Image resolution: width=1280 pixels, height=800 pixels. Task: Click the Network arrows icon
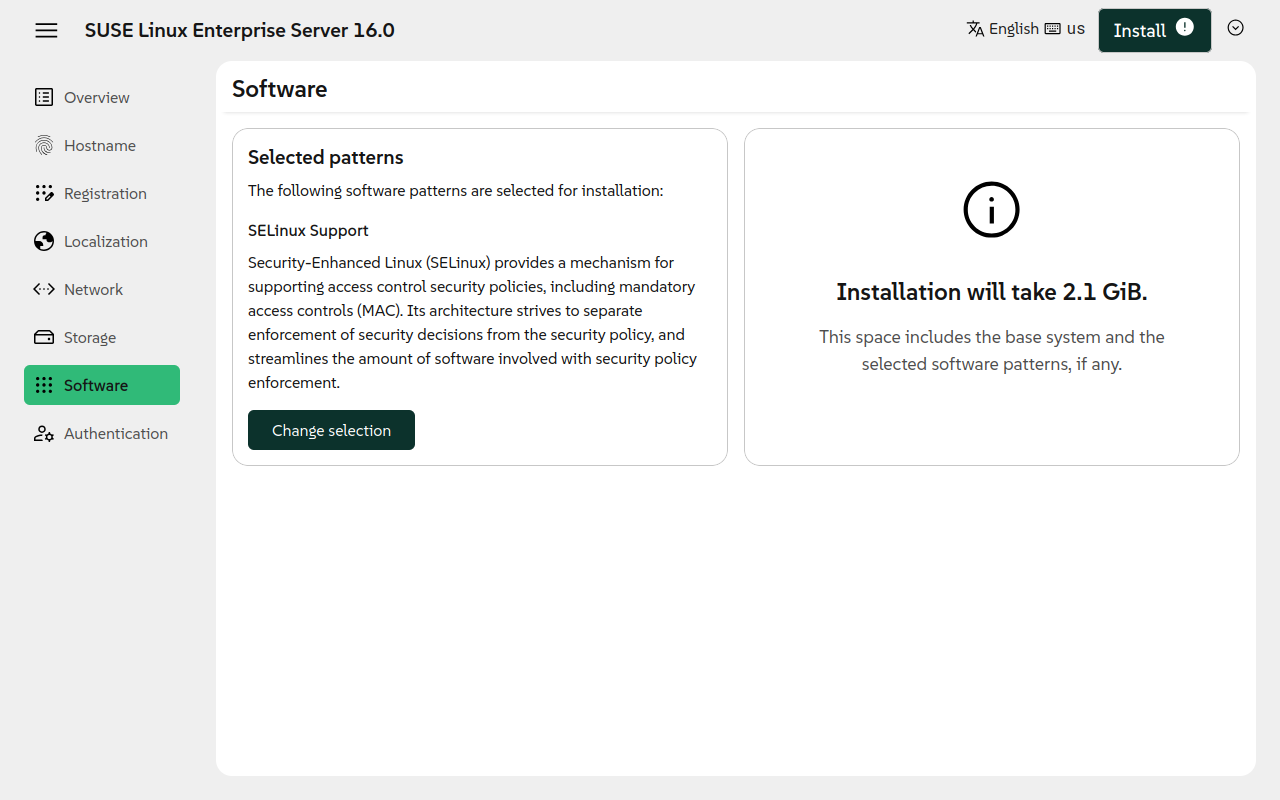click(44, 290)
